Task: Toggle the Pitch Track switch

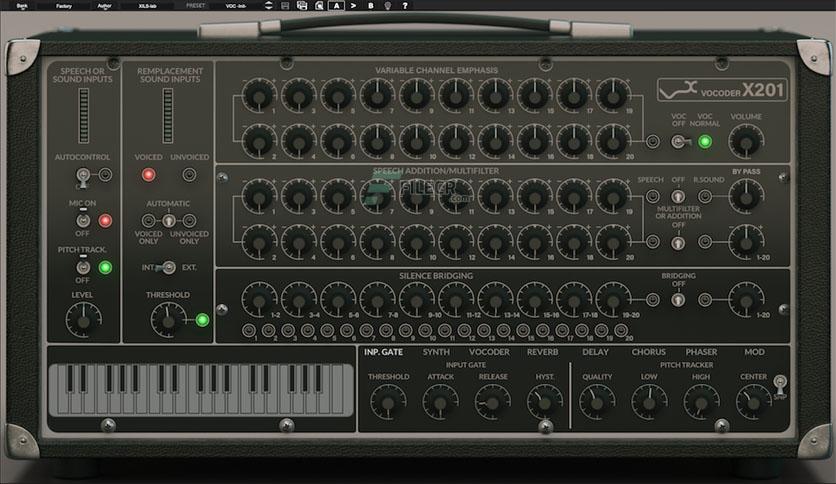Action: tap(83, 267)
